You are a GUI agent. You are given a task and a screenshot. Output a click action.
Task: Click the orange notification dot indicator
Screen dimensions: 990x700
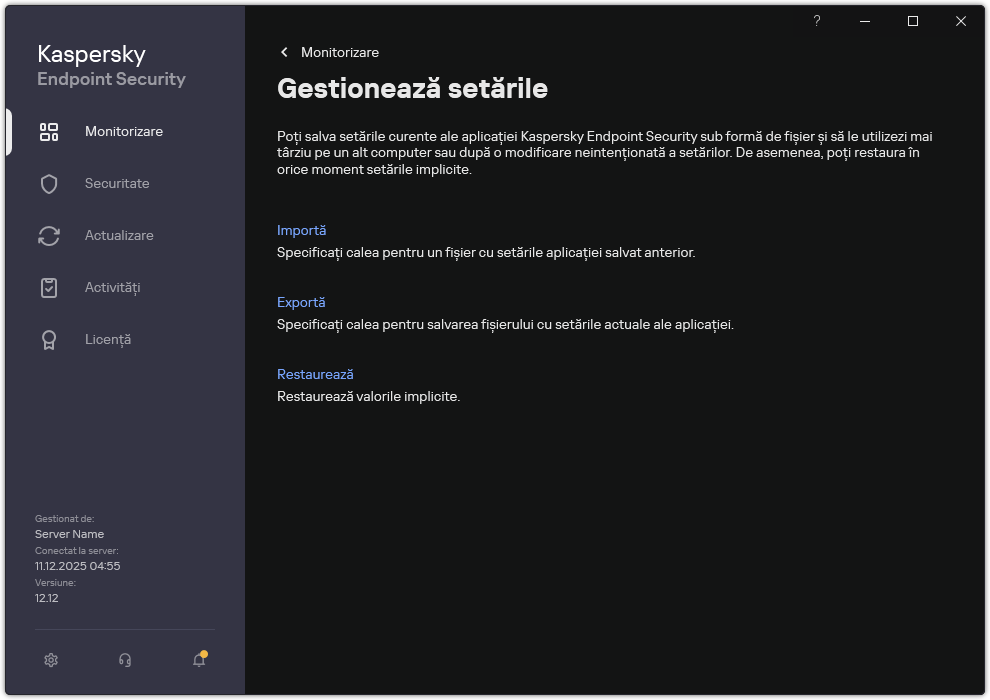[203, 651]
